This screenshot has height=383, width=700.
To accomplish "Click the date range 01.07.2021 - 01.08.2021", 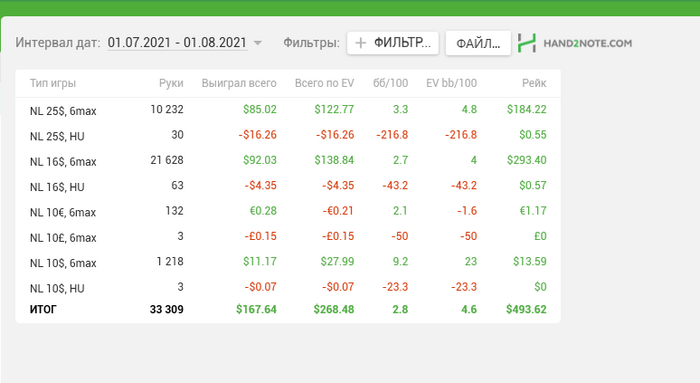I will 177,42.
